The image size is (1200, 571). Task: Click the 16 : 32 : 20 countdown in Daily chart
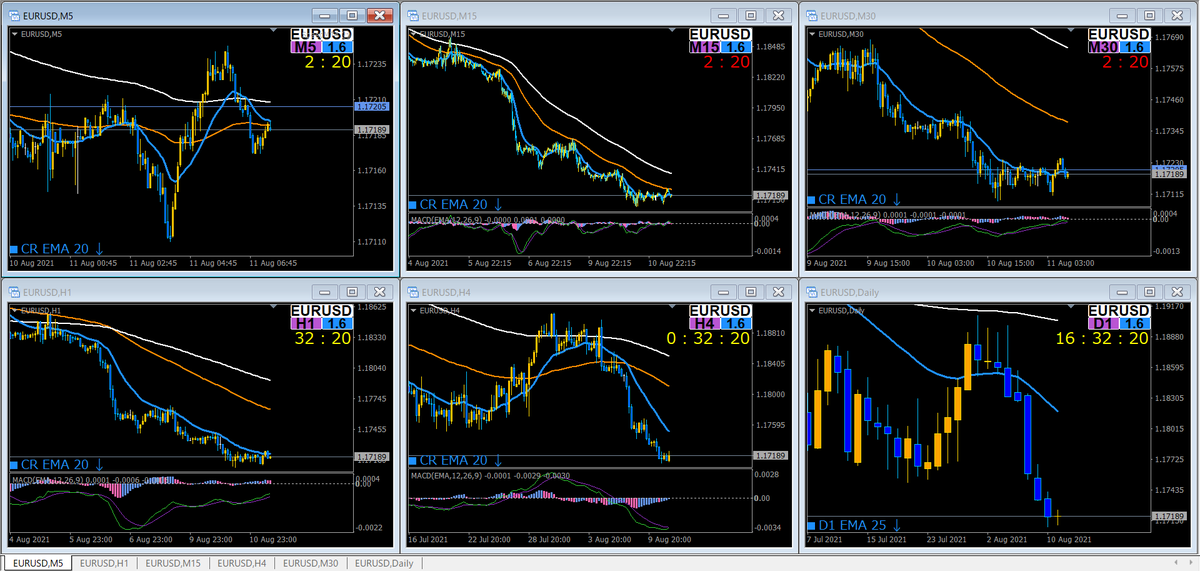coord(1100,340)
